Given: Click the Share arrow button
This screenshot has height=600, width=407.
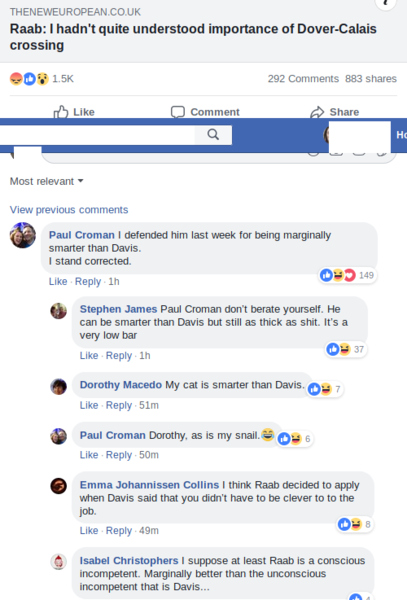Looking at the screenshot, I should [x=334, y=112].
